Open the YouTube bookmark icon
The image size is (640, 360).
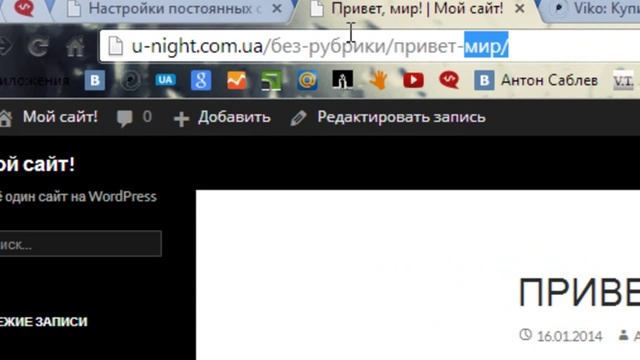[413, 80]
